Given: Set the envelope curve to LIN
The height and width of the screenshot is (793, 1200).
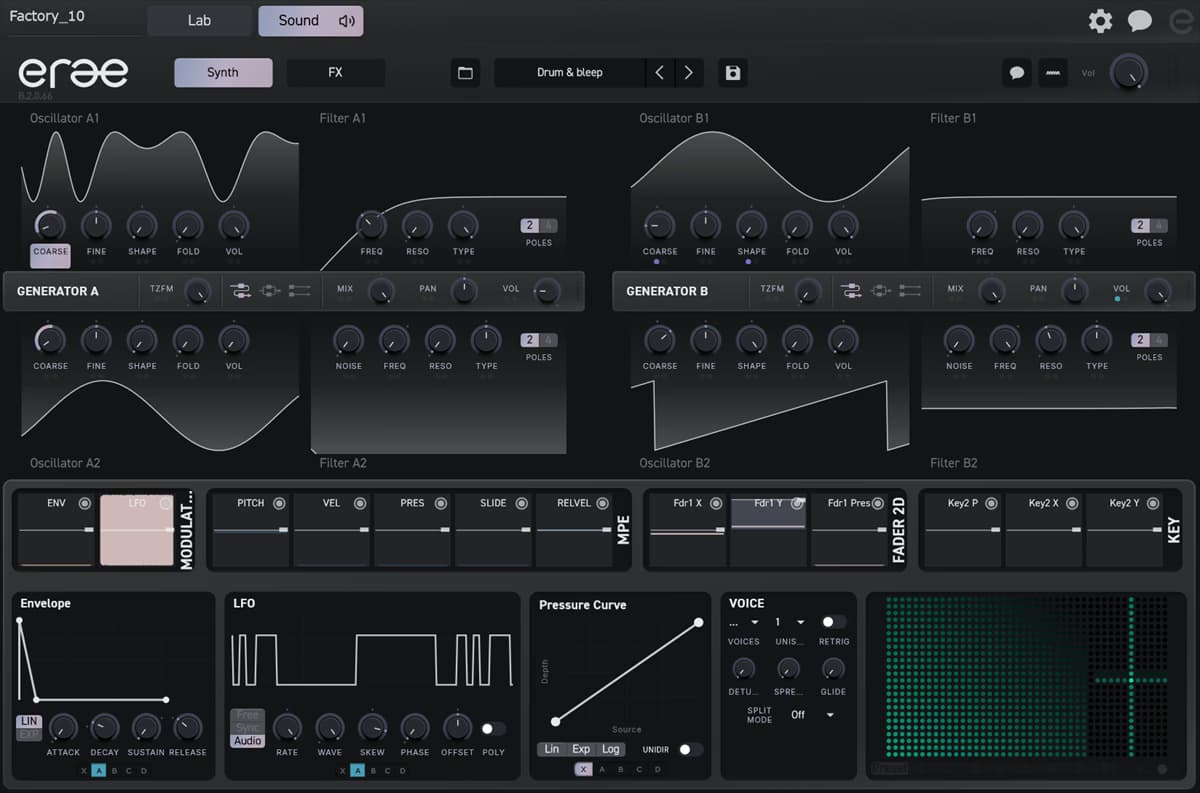Looking at the screenshot, I should [x=29, y=722].
